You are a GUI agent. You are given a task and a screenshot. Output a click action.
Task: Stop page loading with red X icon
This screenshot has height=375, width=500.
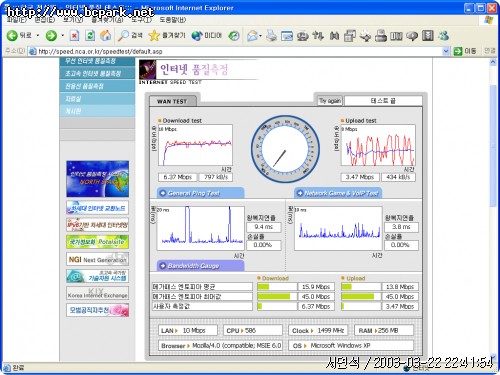74,35
